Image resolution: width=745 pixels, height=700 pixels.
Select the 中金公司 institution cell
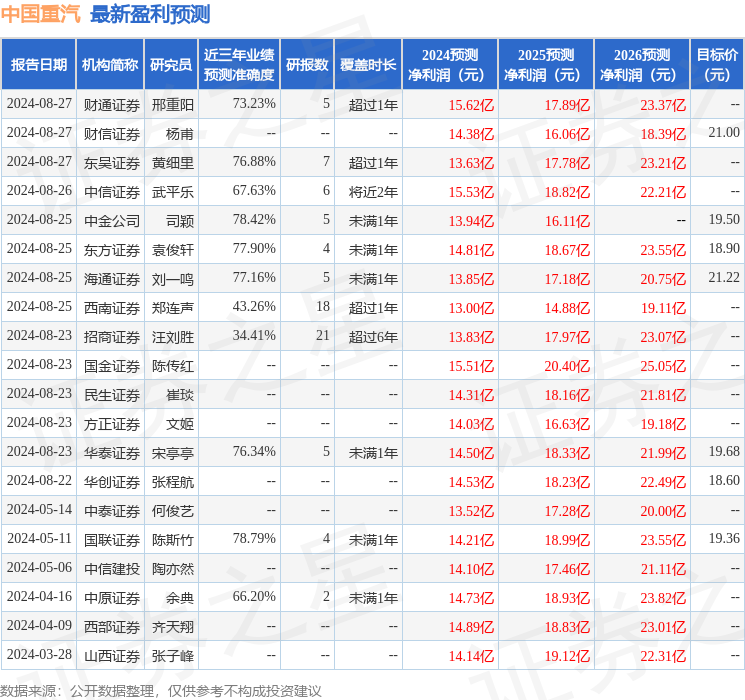112,221
